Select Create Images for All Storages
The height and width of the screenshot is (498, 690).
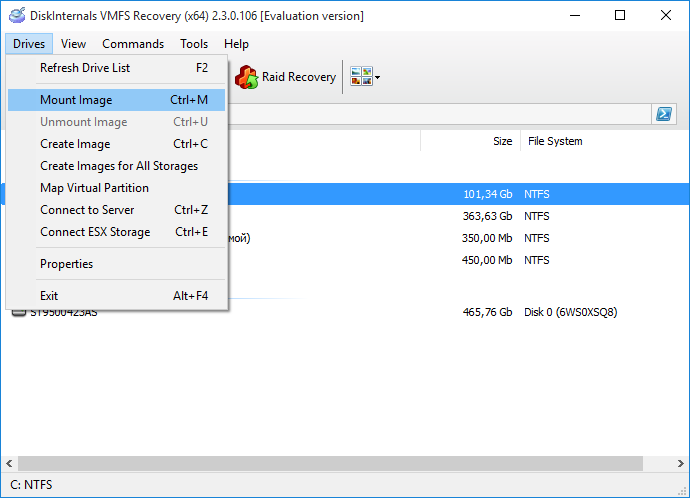(116, 166)
